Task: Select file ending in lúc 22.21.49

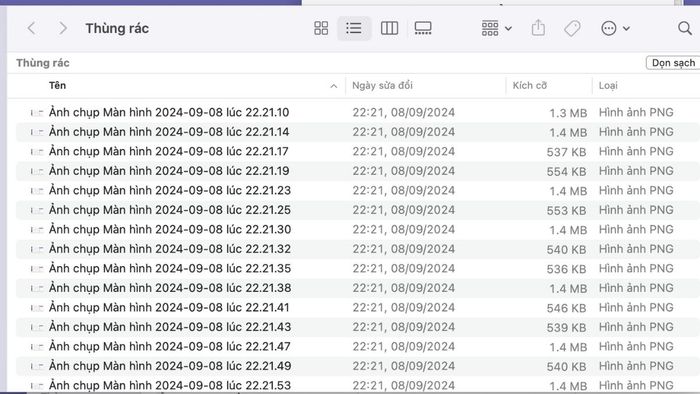Action: point(170,366)
